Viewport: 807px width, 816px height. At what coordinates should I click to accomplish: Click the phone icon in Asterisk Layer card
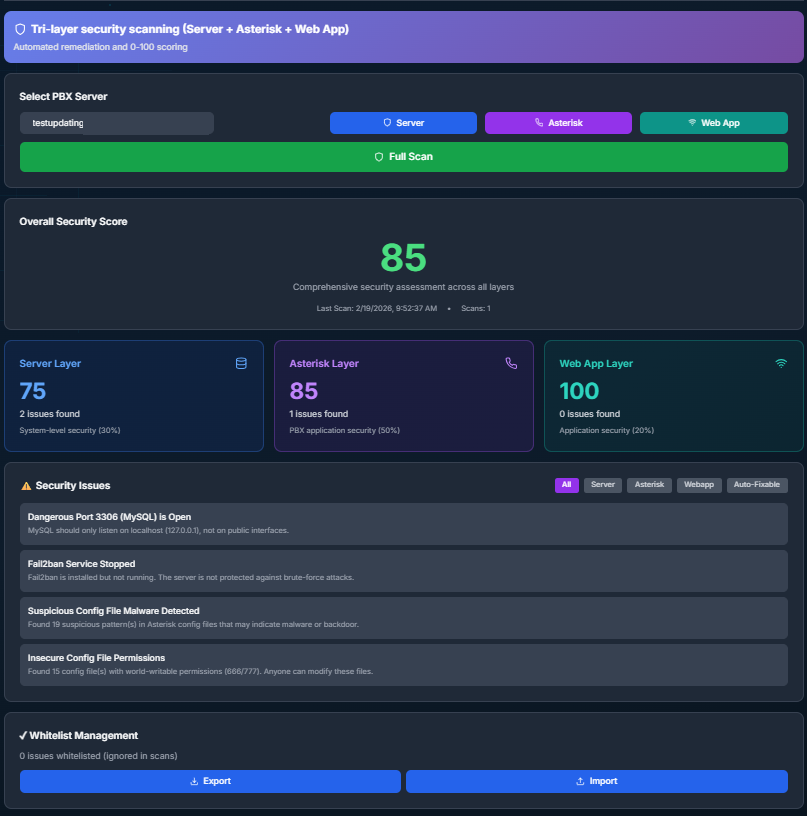click(x=511, y=364)
